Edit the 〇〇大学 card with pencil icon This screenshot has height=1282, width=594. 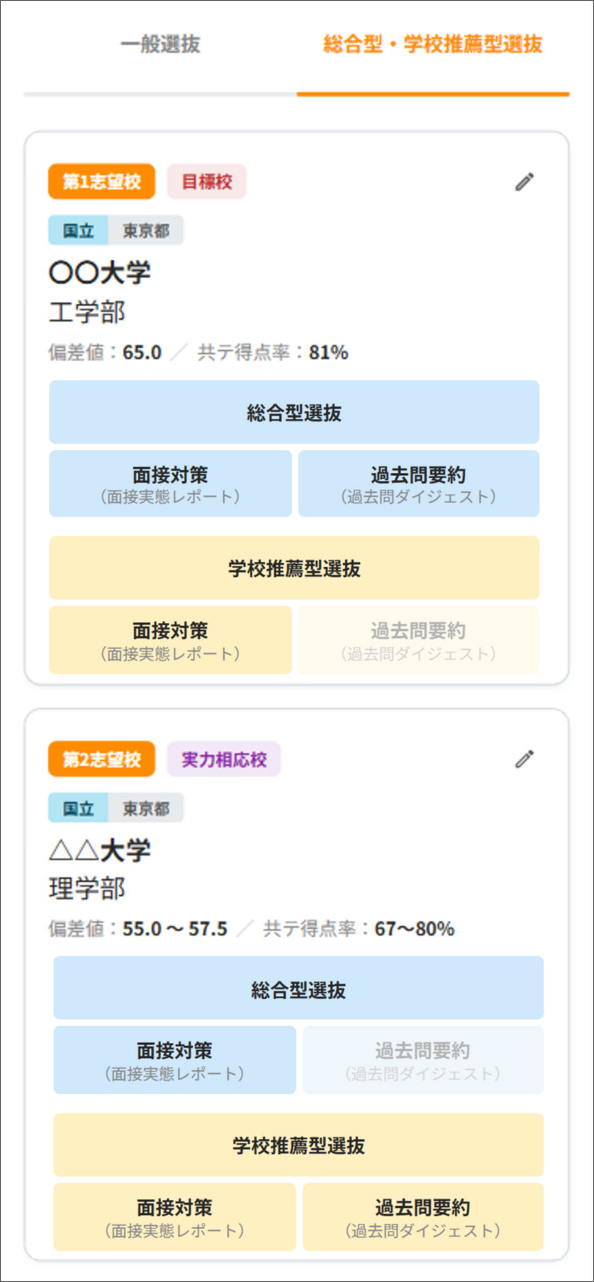(525, 182)
